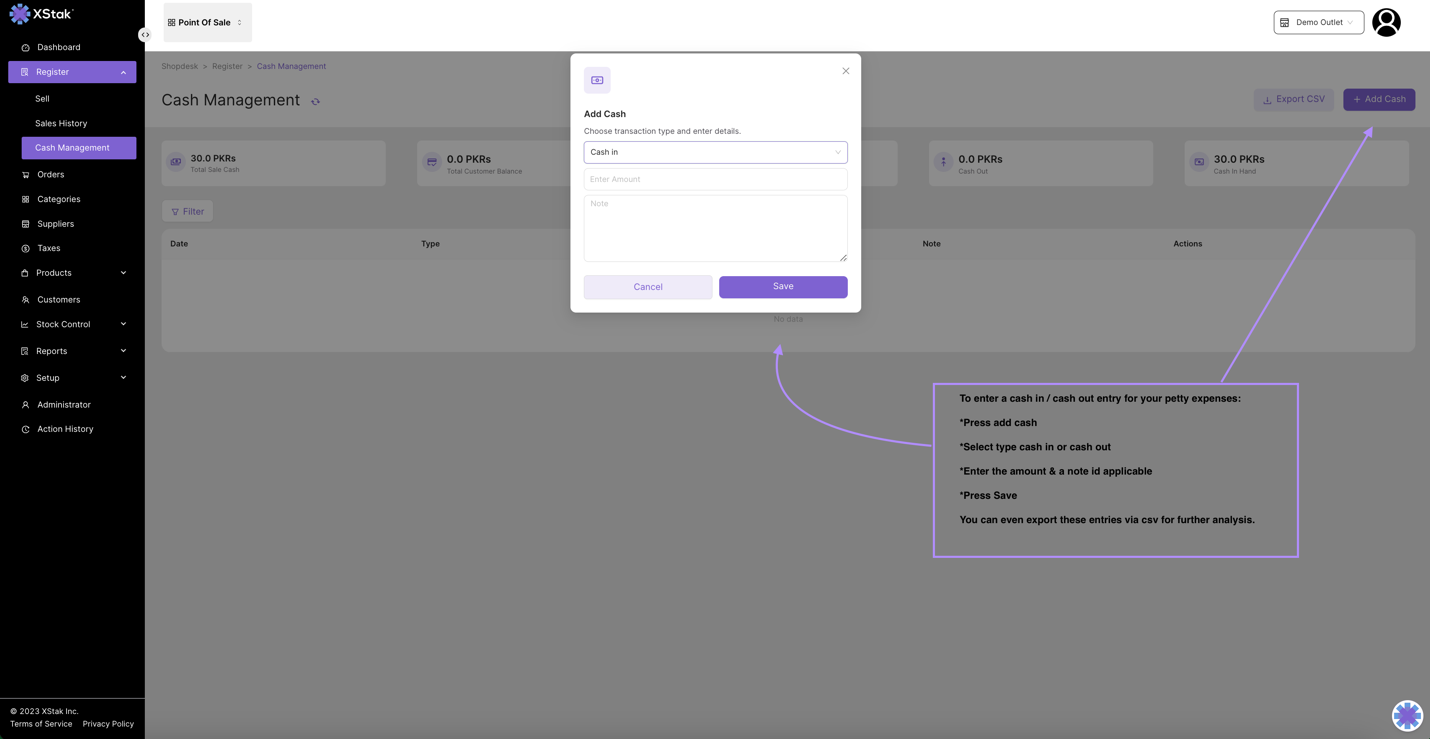Image resolution: width=1430 pixels, height=739 pixels.
Task: Click the XStak logo in the sidebar
Action: point(41,14)
